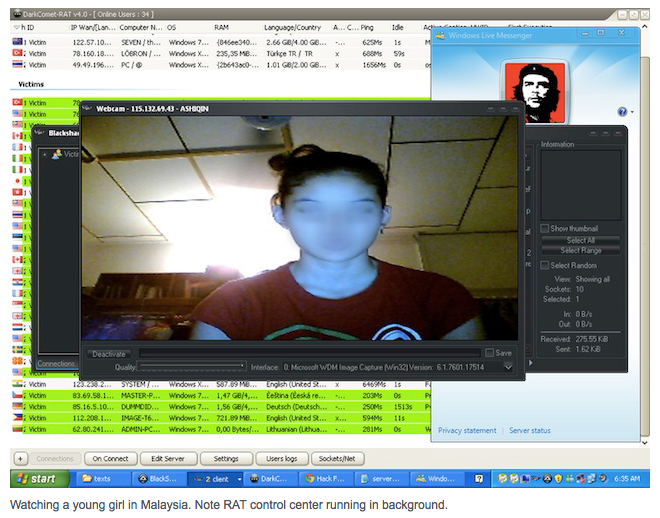The height and width of the screenshot is (518, 660).
Task: Click the Czech flag in MASTER-P row
Action: point(17,395)
